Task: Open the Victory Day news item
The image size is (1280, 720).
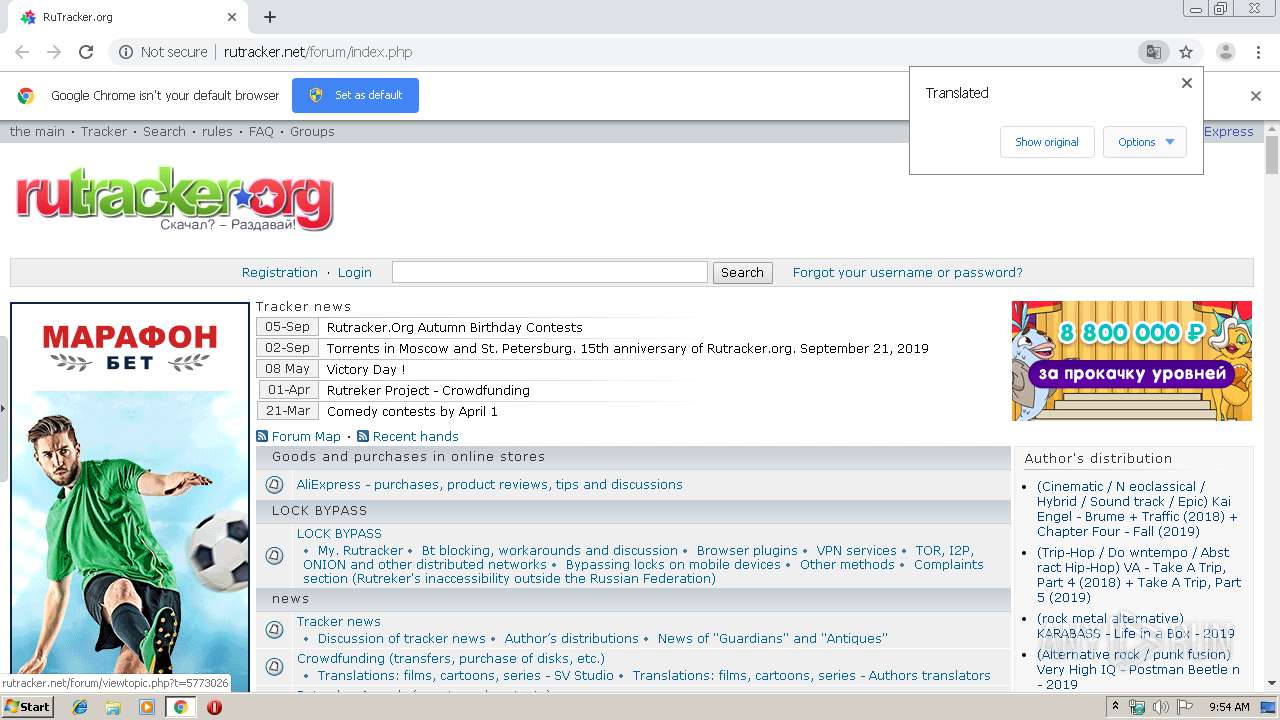Action: coord(366,369)
